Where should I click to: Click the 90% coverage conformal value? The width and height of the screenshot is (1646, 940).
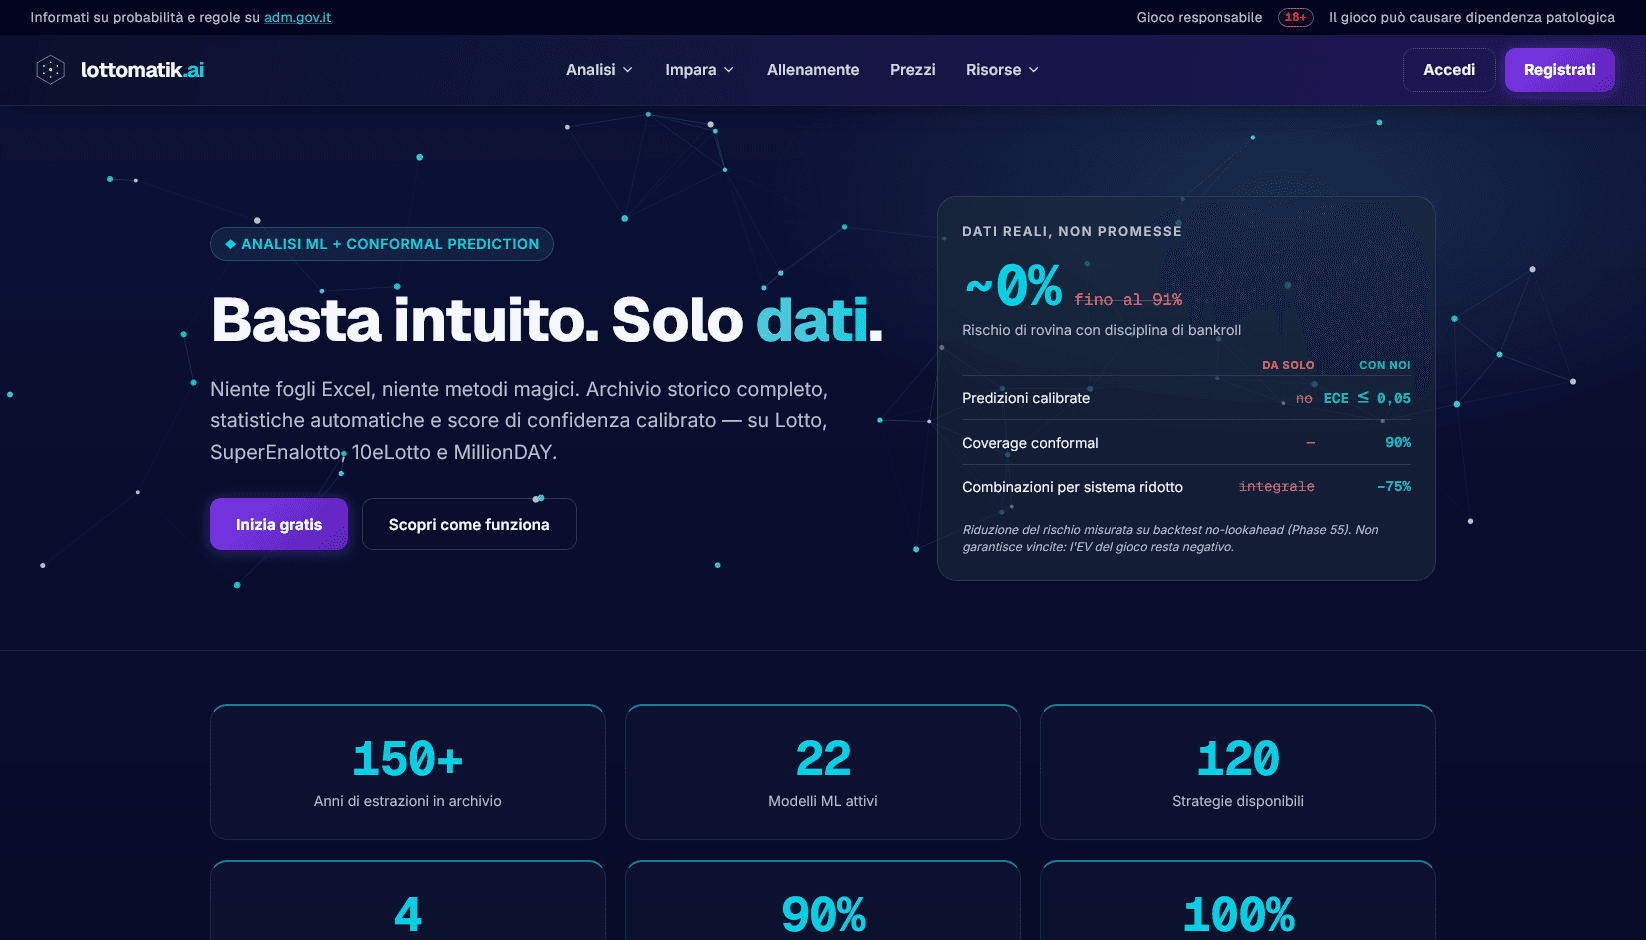point(1398,442)
